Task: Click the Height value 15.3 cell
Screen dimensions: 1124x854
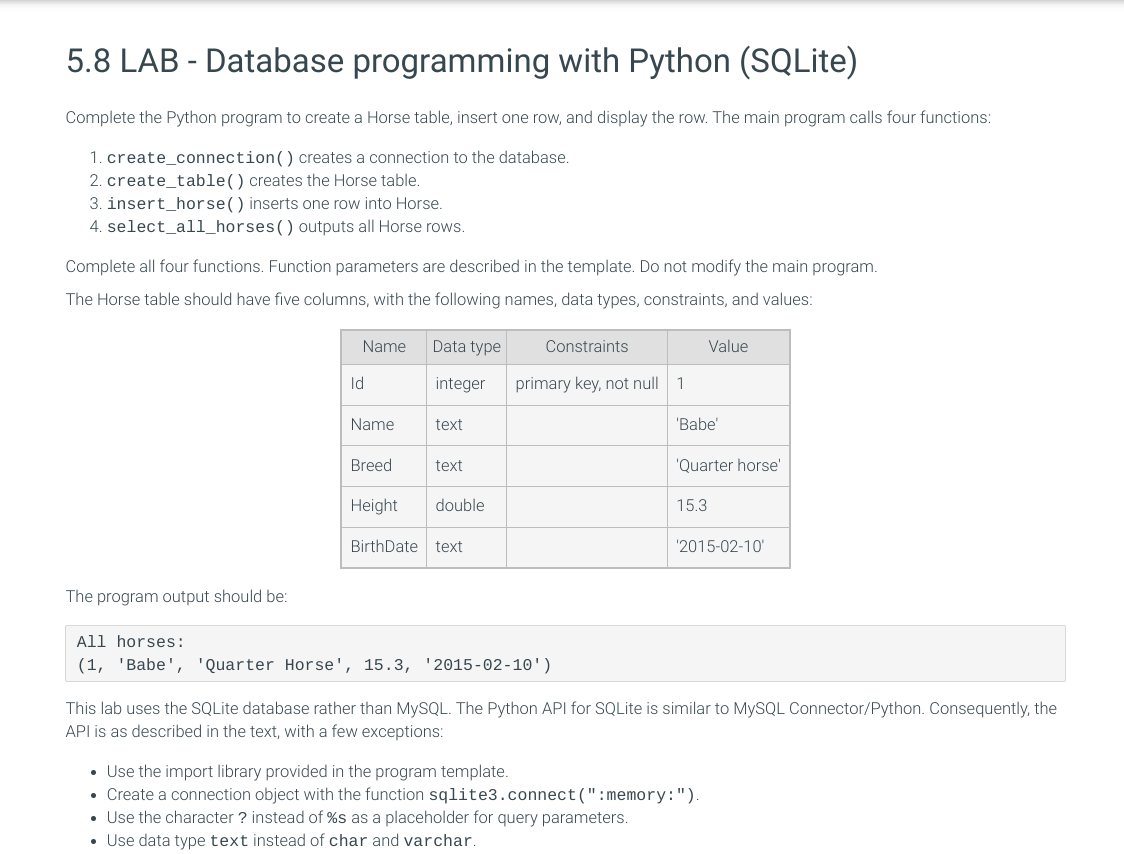Action: 691,506
